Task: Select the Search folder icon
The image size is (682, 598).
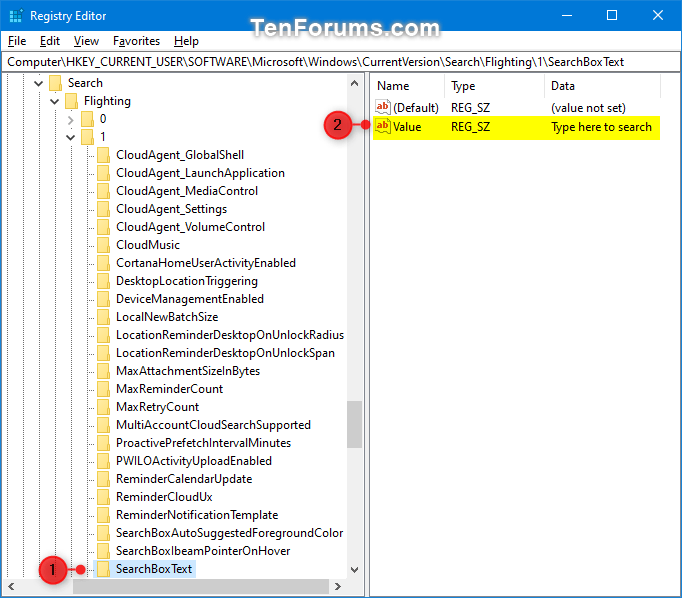Action: 55,83
